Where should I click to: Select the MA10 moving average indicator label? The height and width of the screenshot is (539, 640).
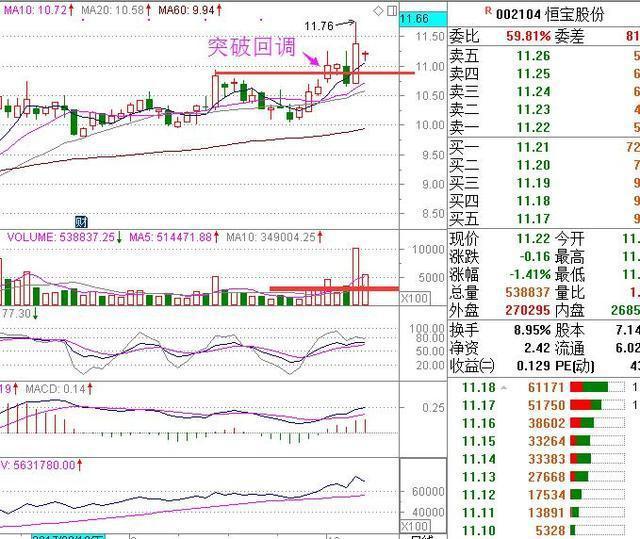click(34, 9)
